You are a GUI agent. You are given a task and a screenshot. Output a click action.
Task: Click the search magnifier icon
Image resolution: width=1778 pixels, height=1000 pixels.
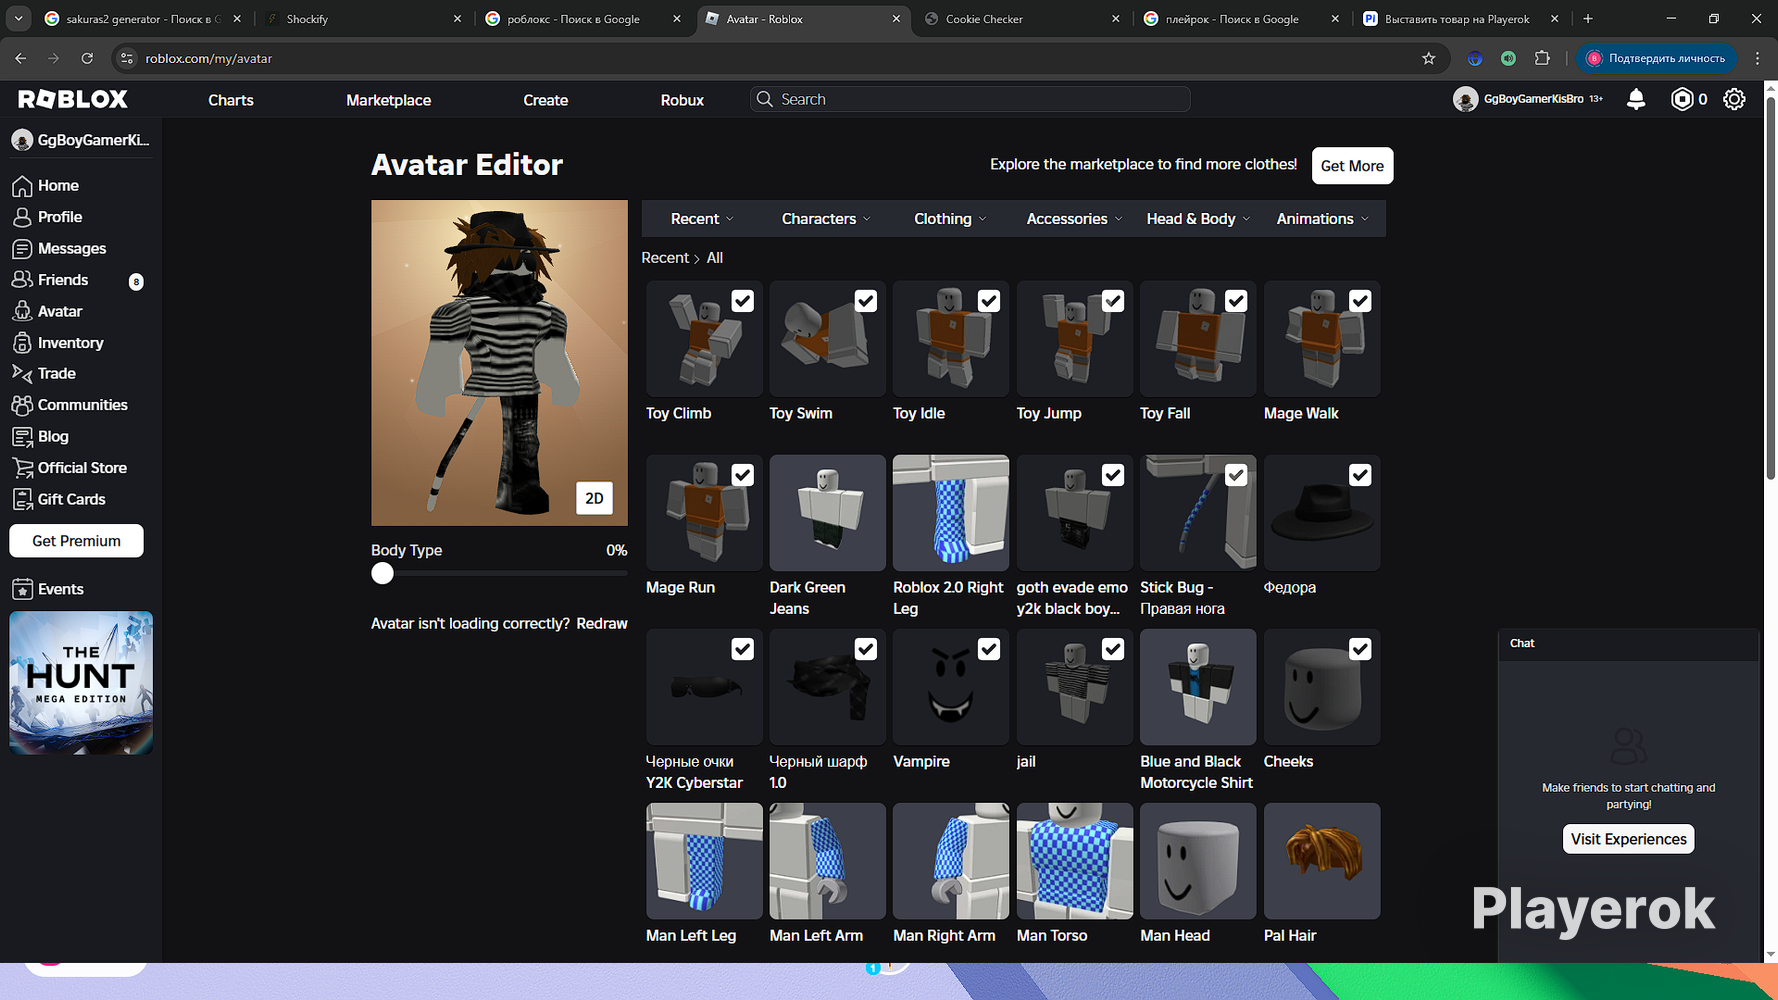click(765, 99)
